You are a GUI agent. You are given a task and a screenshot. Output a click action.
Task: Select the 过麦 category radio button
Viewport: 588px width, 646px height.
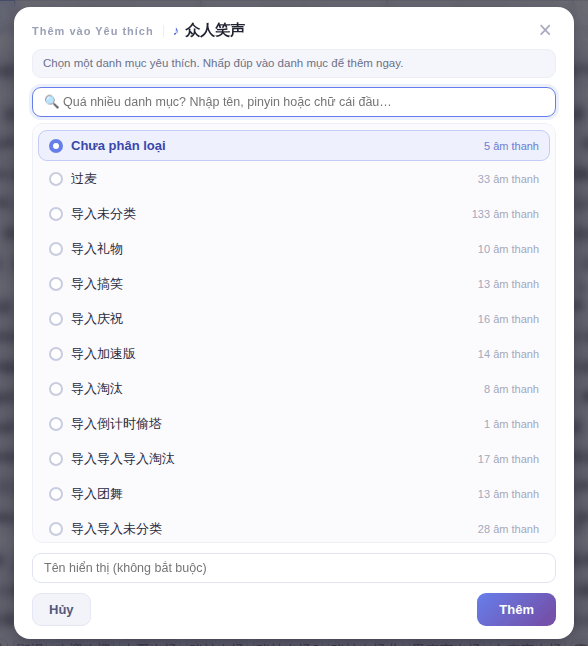(56, 179)
